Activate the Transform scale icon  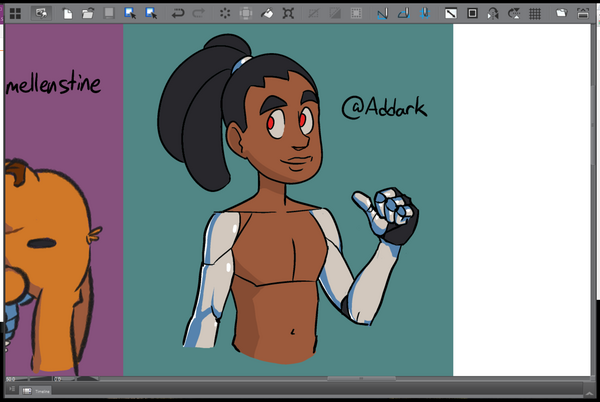[x=289, y=14]
